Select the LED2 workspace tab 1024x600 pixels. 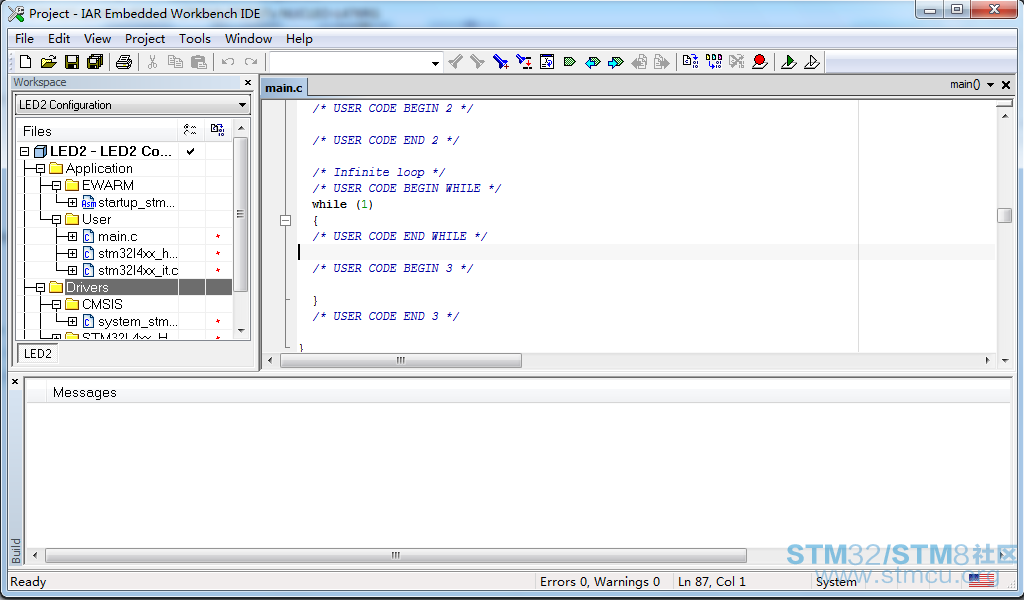37,353
